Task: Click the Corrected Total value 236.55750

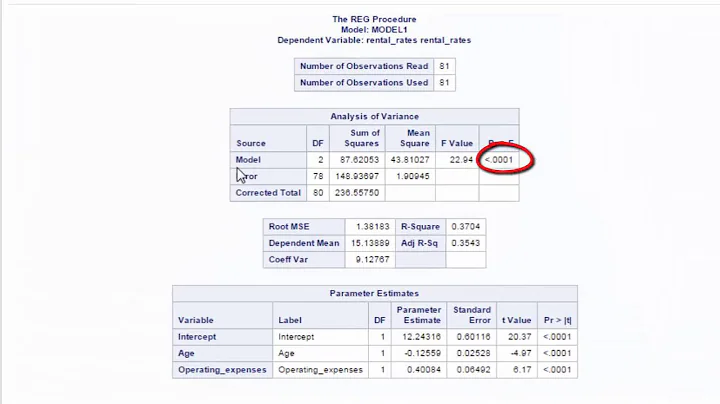Action: (357, 193)
